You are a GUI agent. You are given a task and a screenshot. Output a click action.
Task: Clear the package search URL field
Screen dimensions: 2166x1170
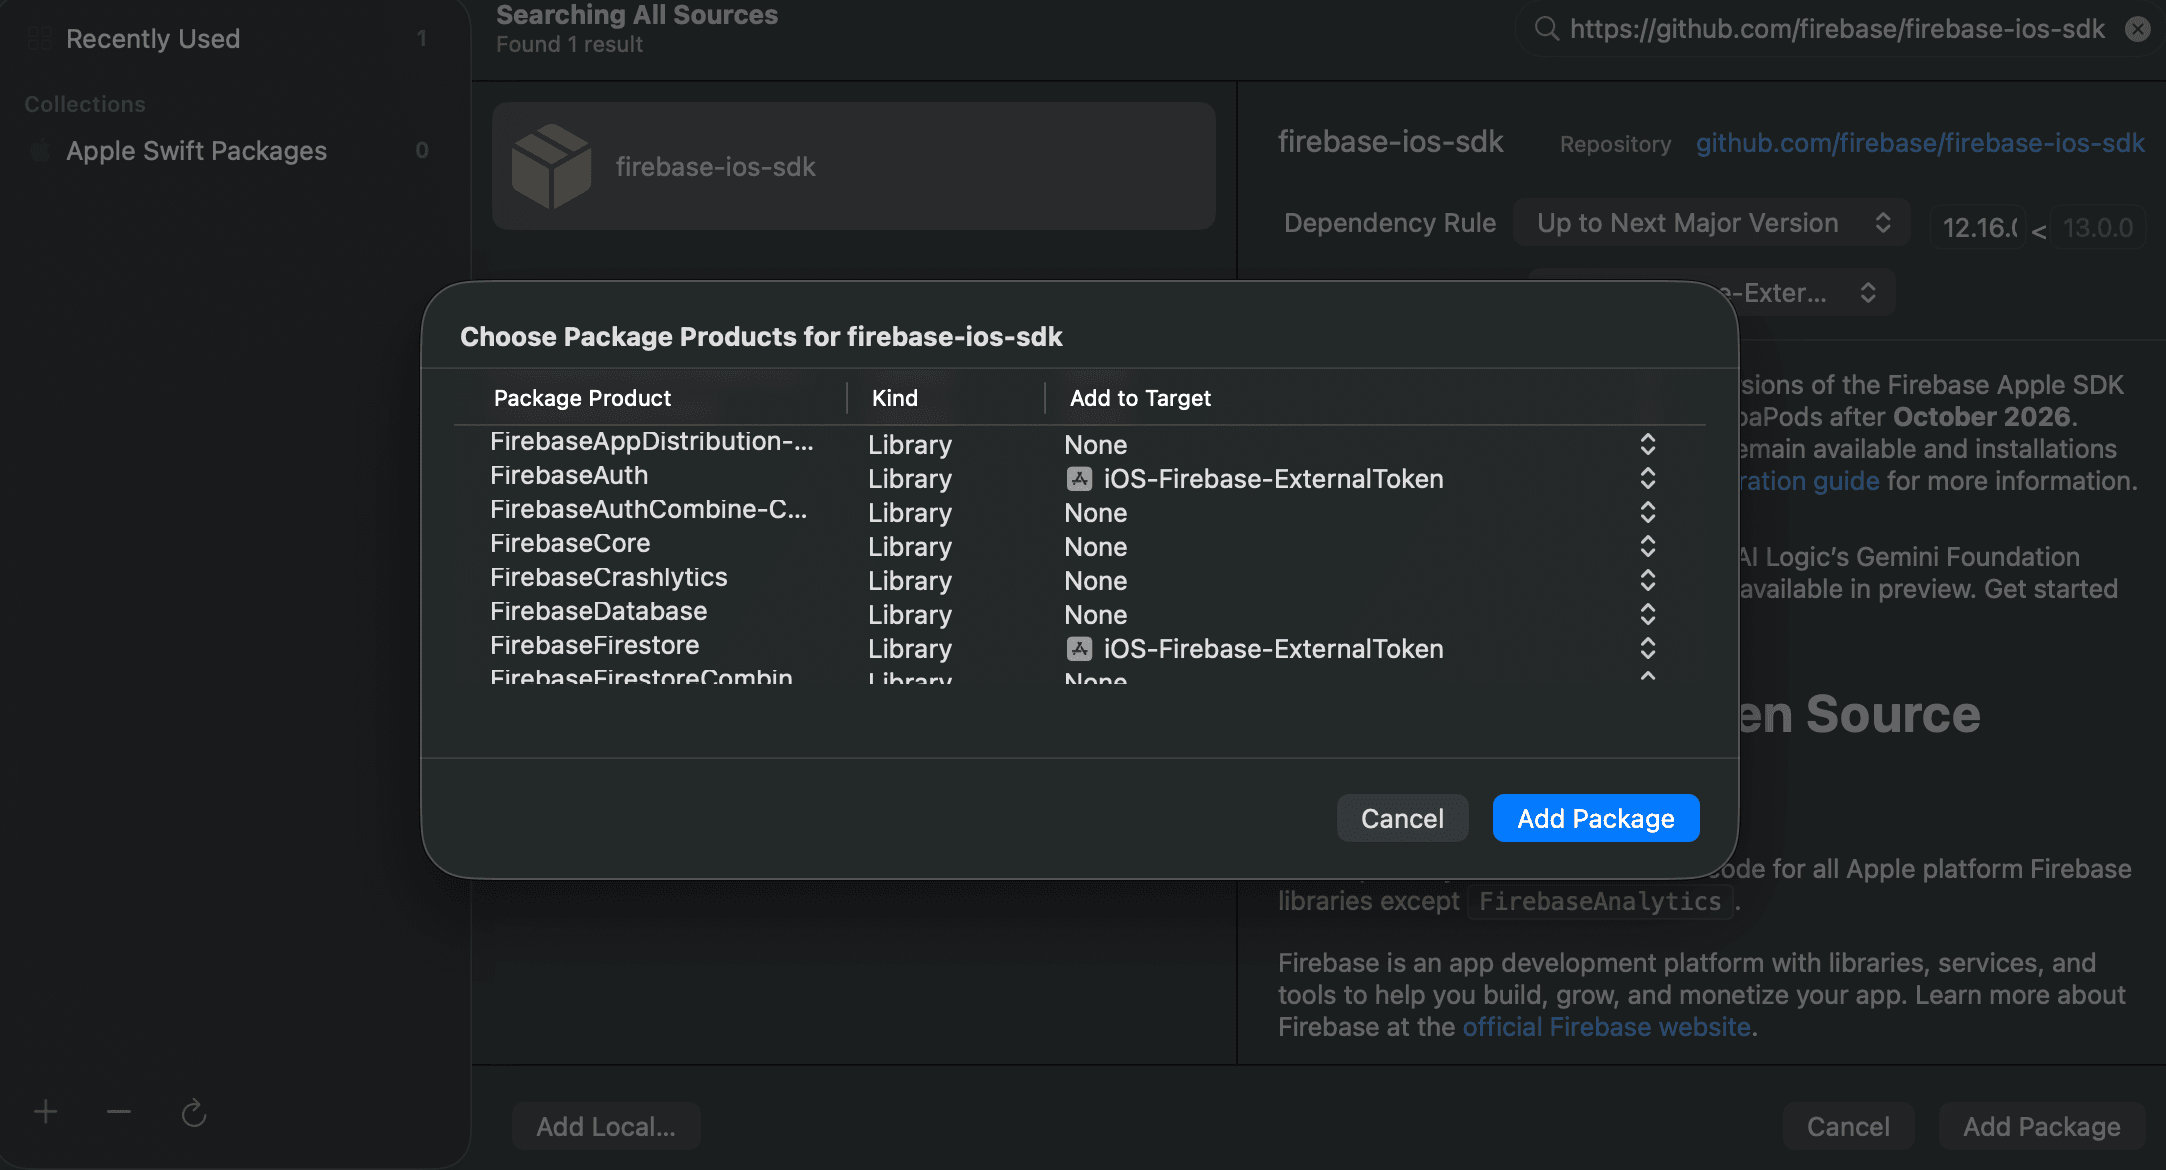coord(2138,29)
